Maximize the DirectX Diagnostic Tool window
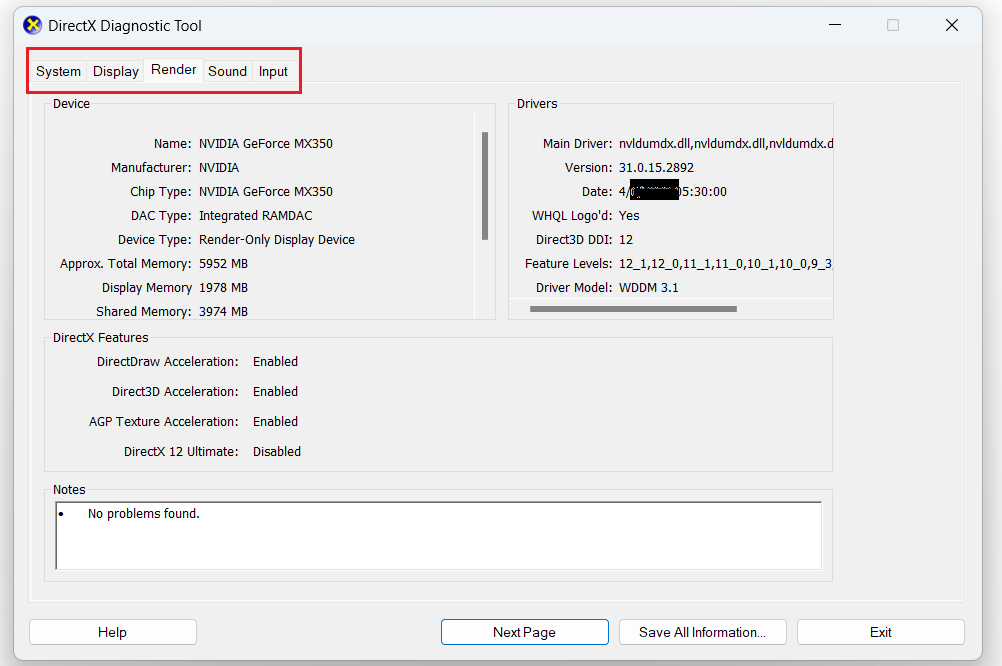Screen dimensions: 1002x666 (x=893, y=25)
